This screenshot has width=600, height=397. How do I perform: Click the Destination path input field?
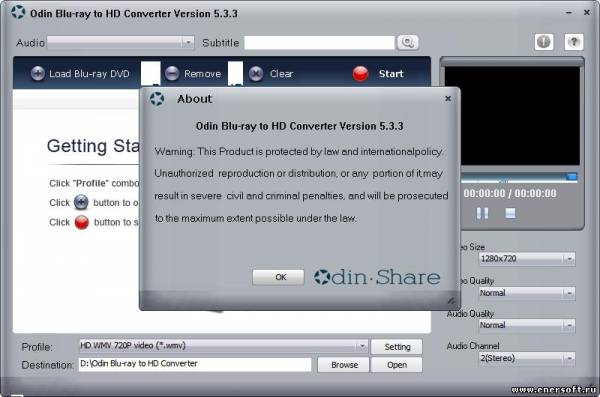195,364
